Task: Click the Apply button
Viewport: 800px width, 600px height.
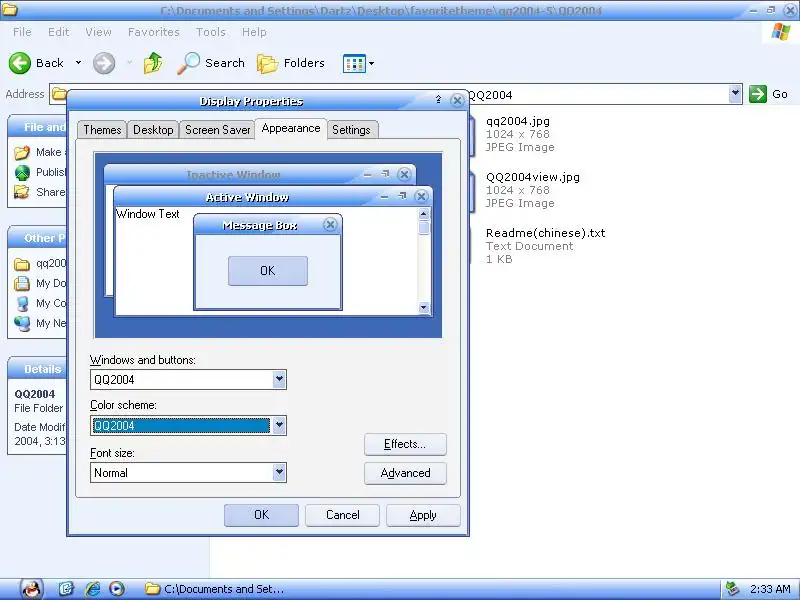Action: 423,515
